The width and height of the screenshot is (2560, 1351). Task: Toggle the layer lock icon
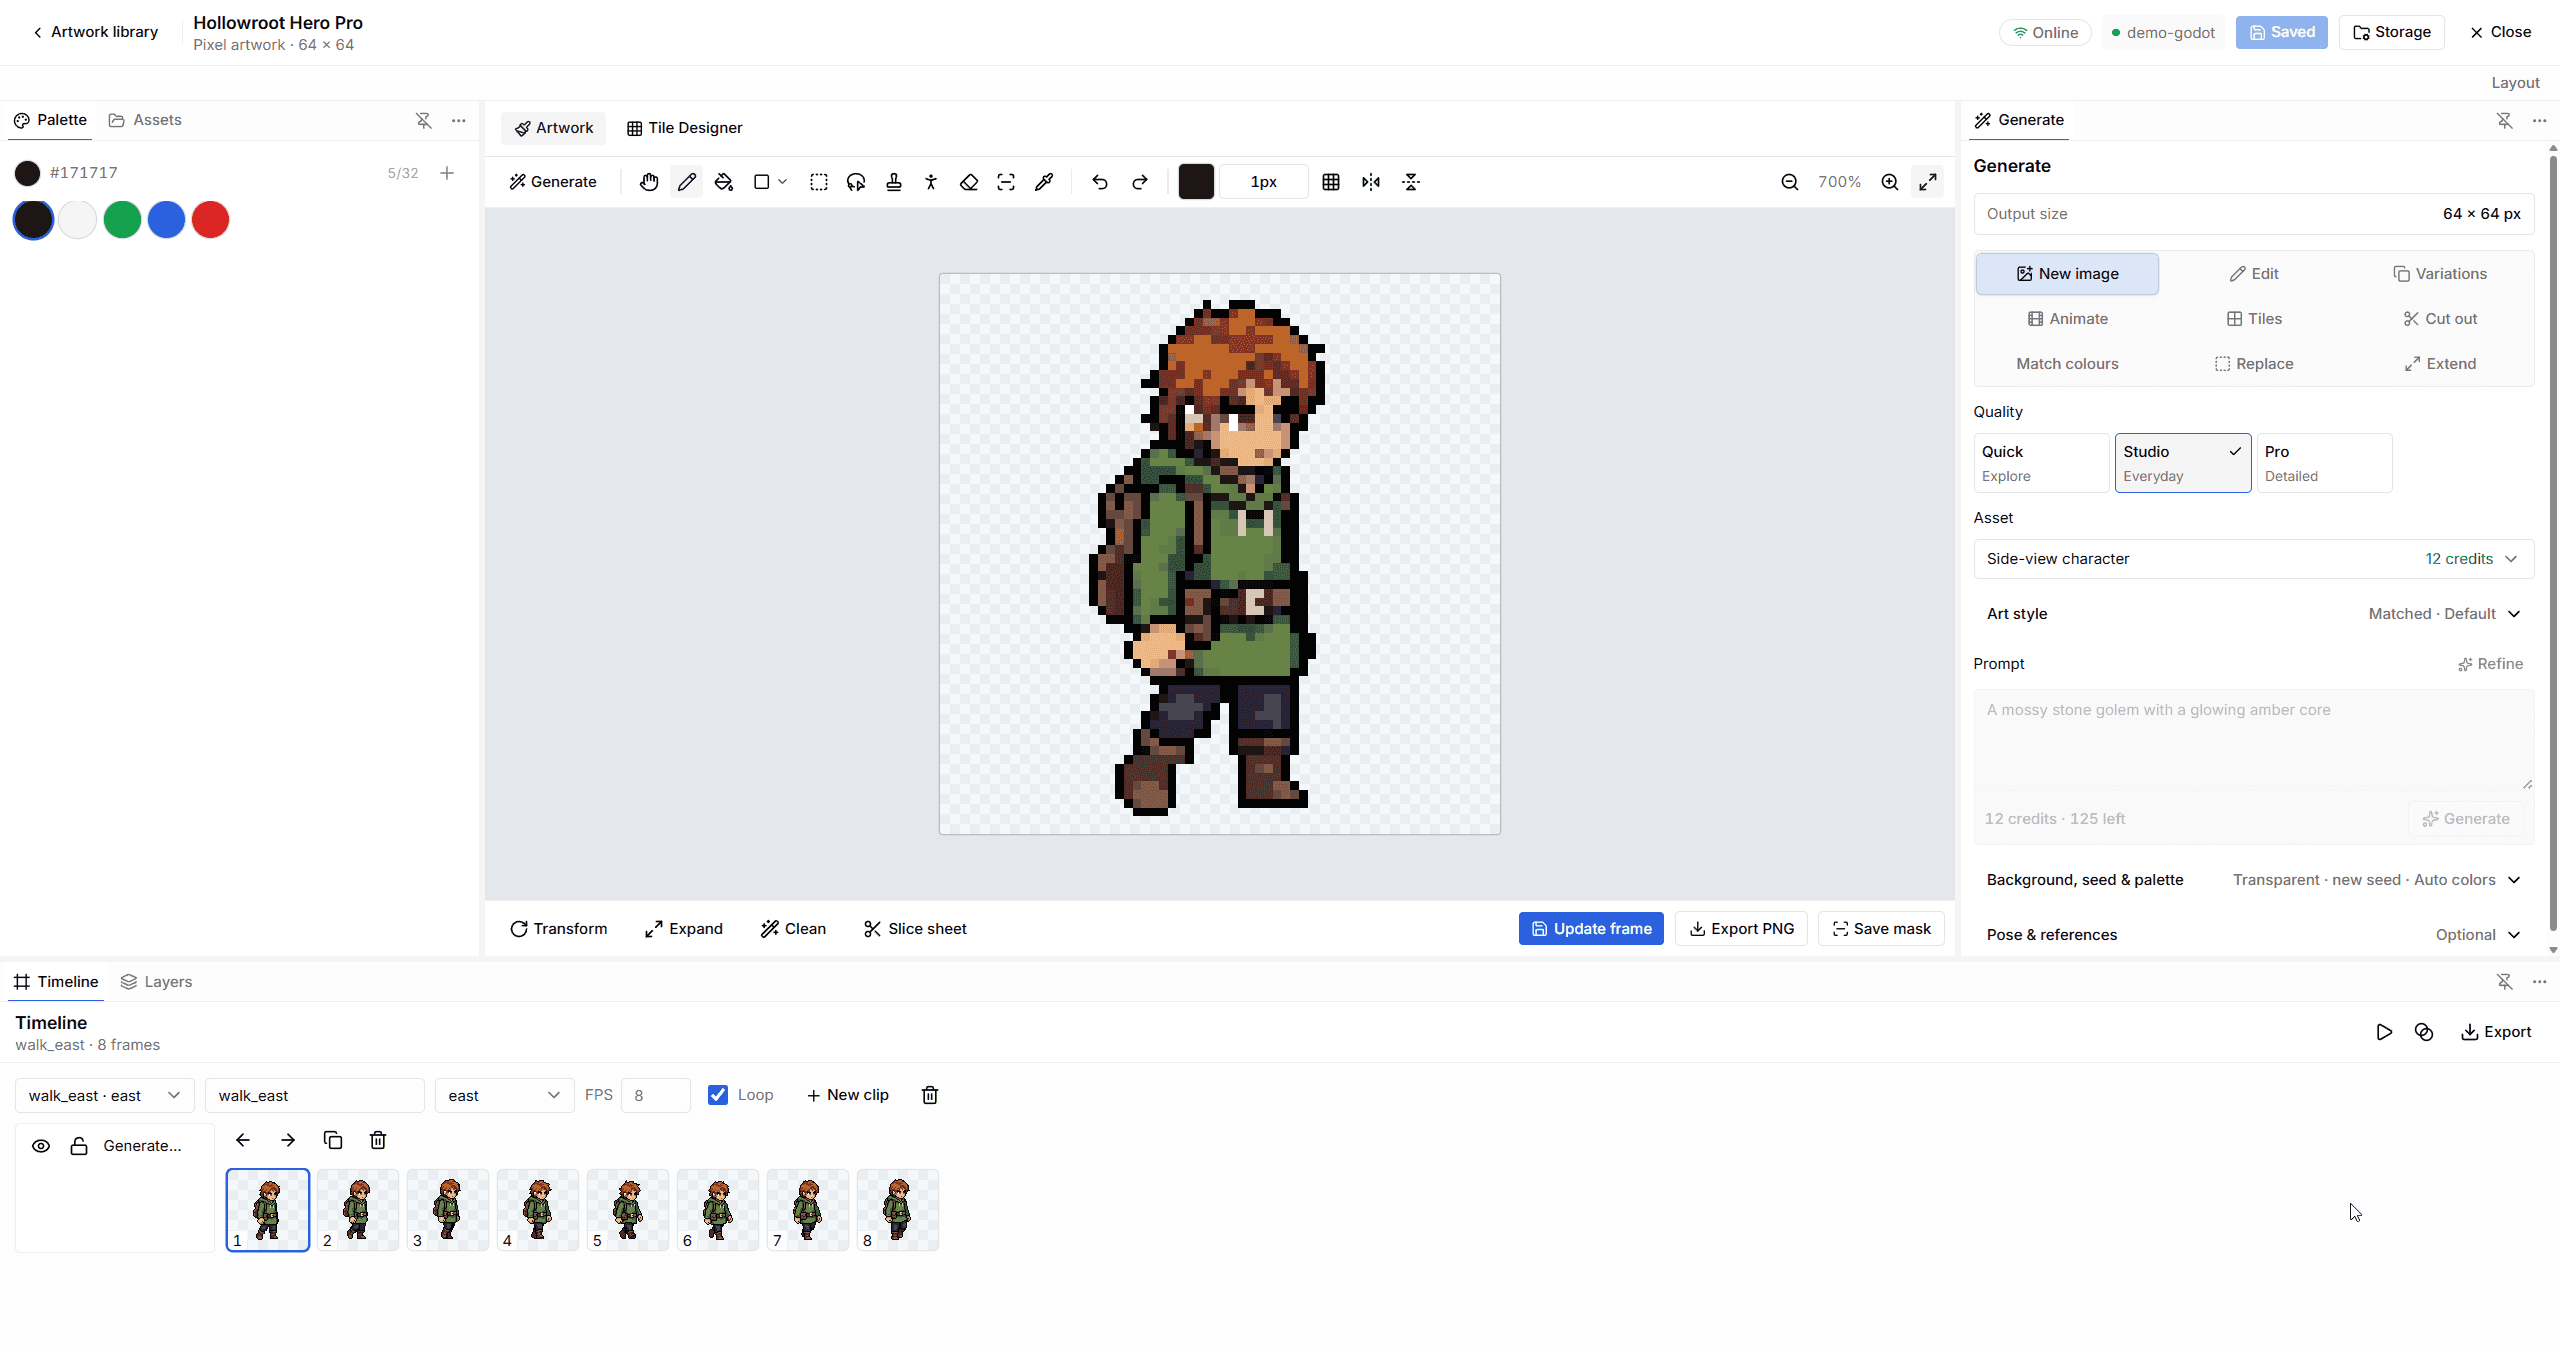coord(79,1146)
